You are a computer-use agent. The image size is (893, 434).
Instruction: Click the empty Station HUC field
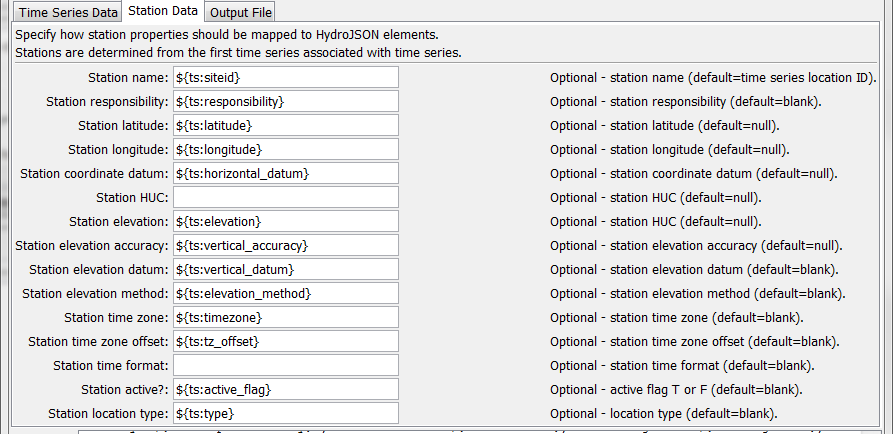click(x=286, y=197)
